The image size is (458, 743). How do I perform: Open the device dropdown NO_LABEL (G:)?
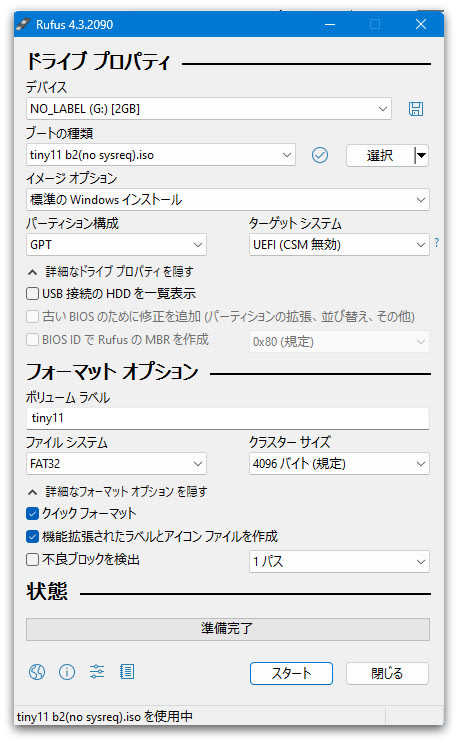pos(208,109)
